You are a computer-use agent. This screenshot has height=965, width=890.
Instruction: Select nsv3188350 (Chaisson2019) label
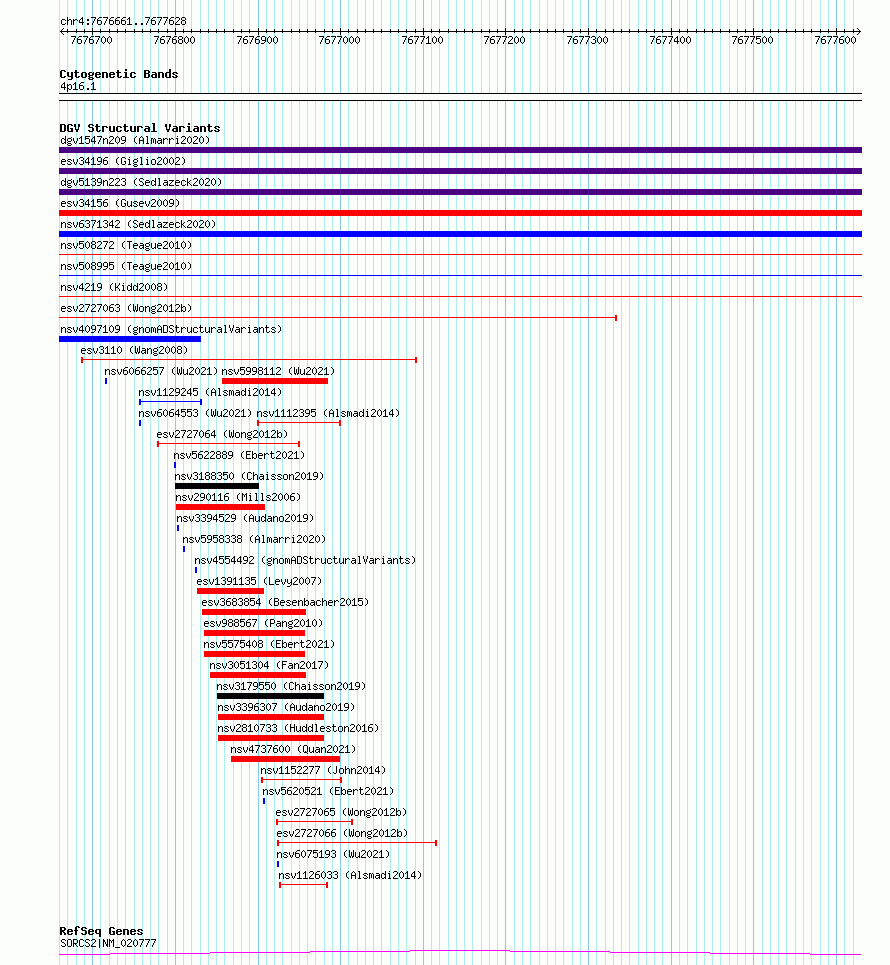click(x=249, y=476)
